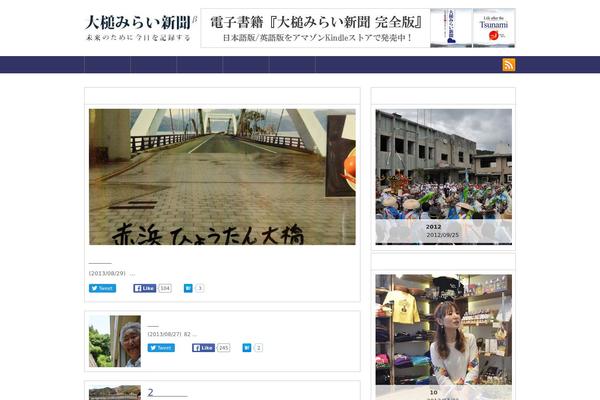Open sidebar photo of woman in shop
Screen dimensions: 600x400
tap(443, 337)
